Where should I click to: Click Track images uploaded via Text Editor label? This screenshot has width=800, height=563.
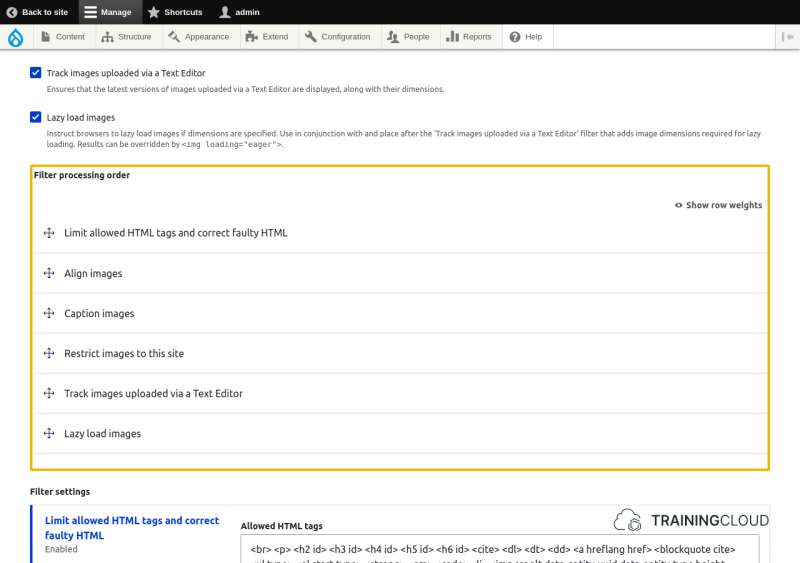[126, 73]
